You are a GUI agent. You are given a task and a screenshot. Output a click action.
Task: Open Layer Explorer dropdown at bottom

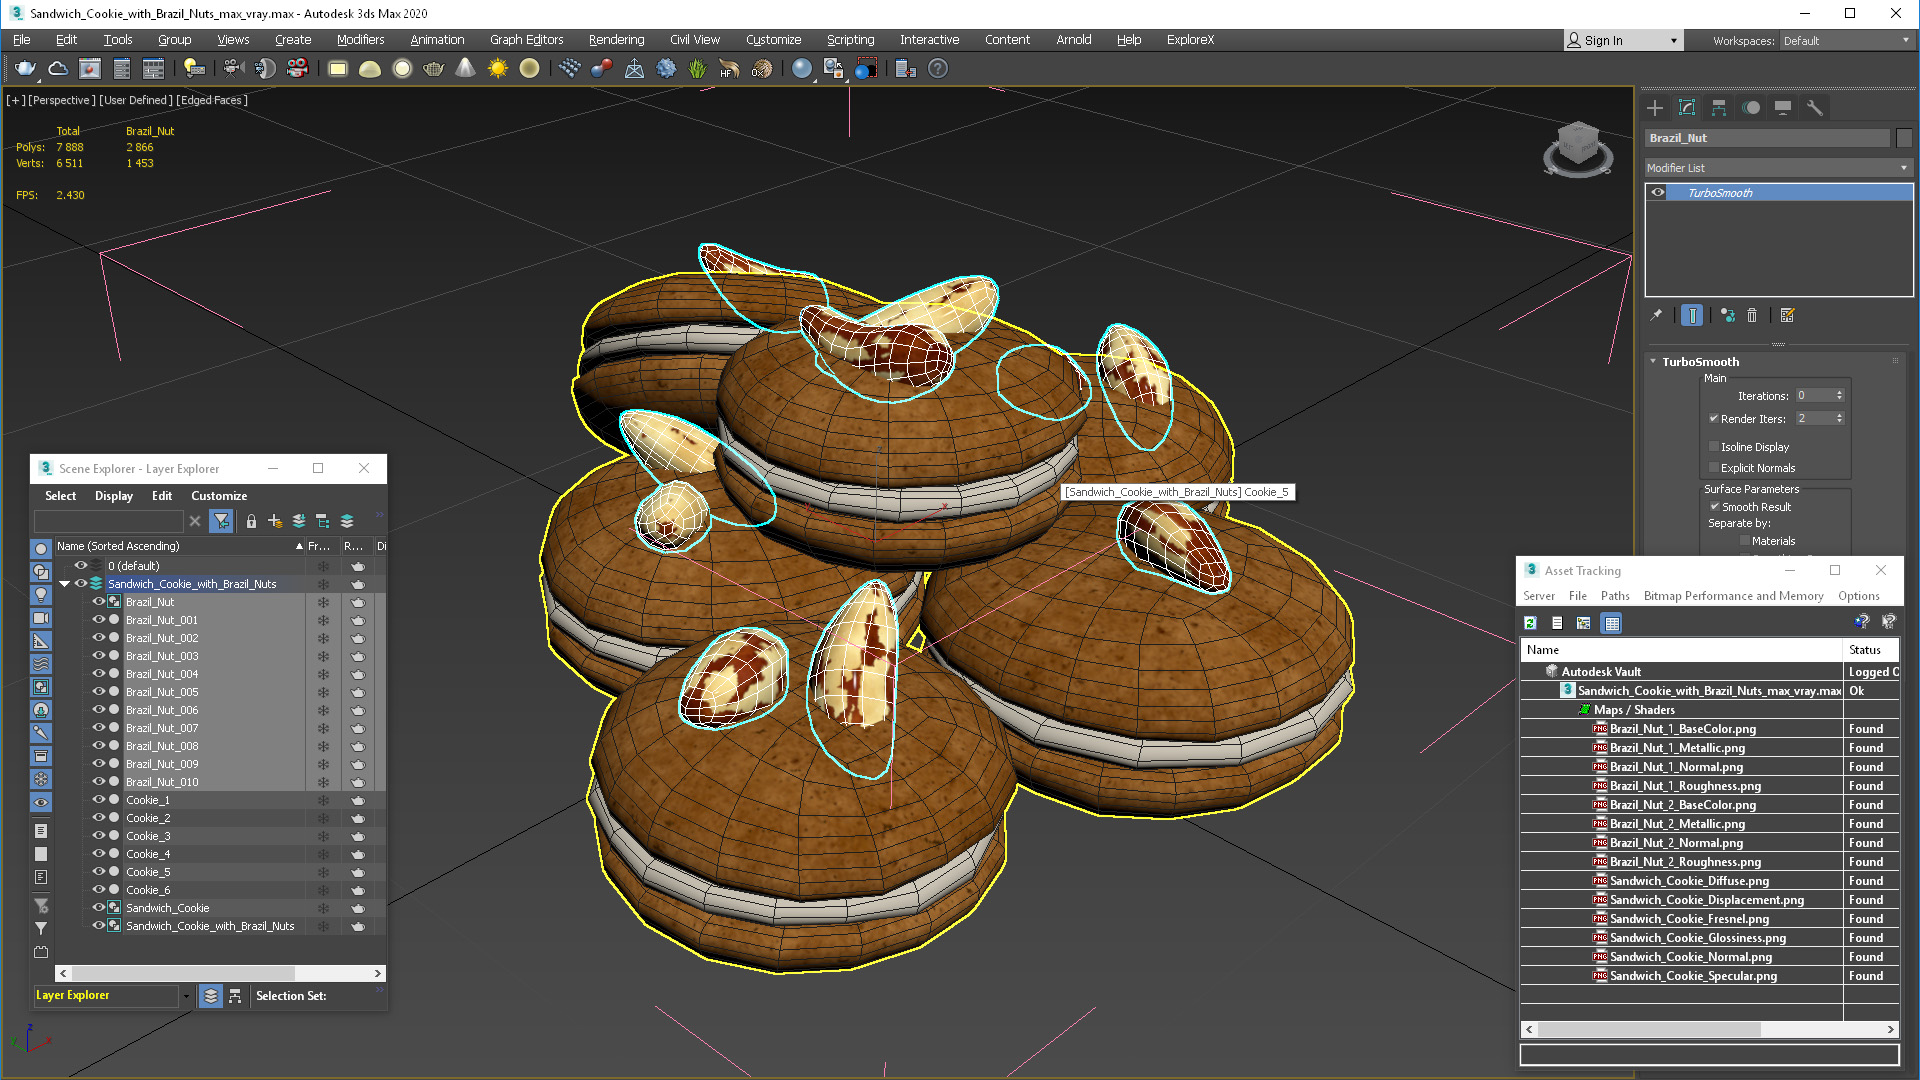[186, 996]
